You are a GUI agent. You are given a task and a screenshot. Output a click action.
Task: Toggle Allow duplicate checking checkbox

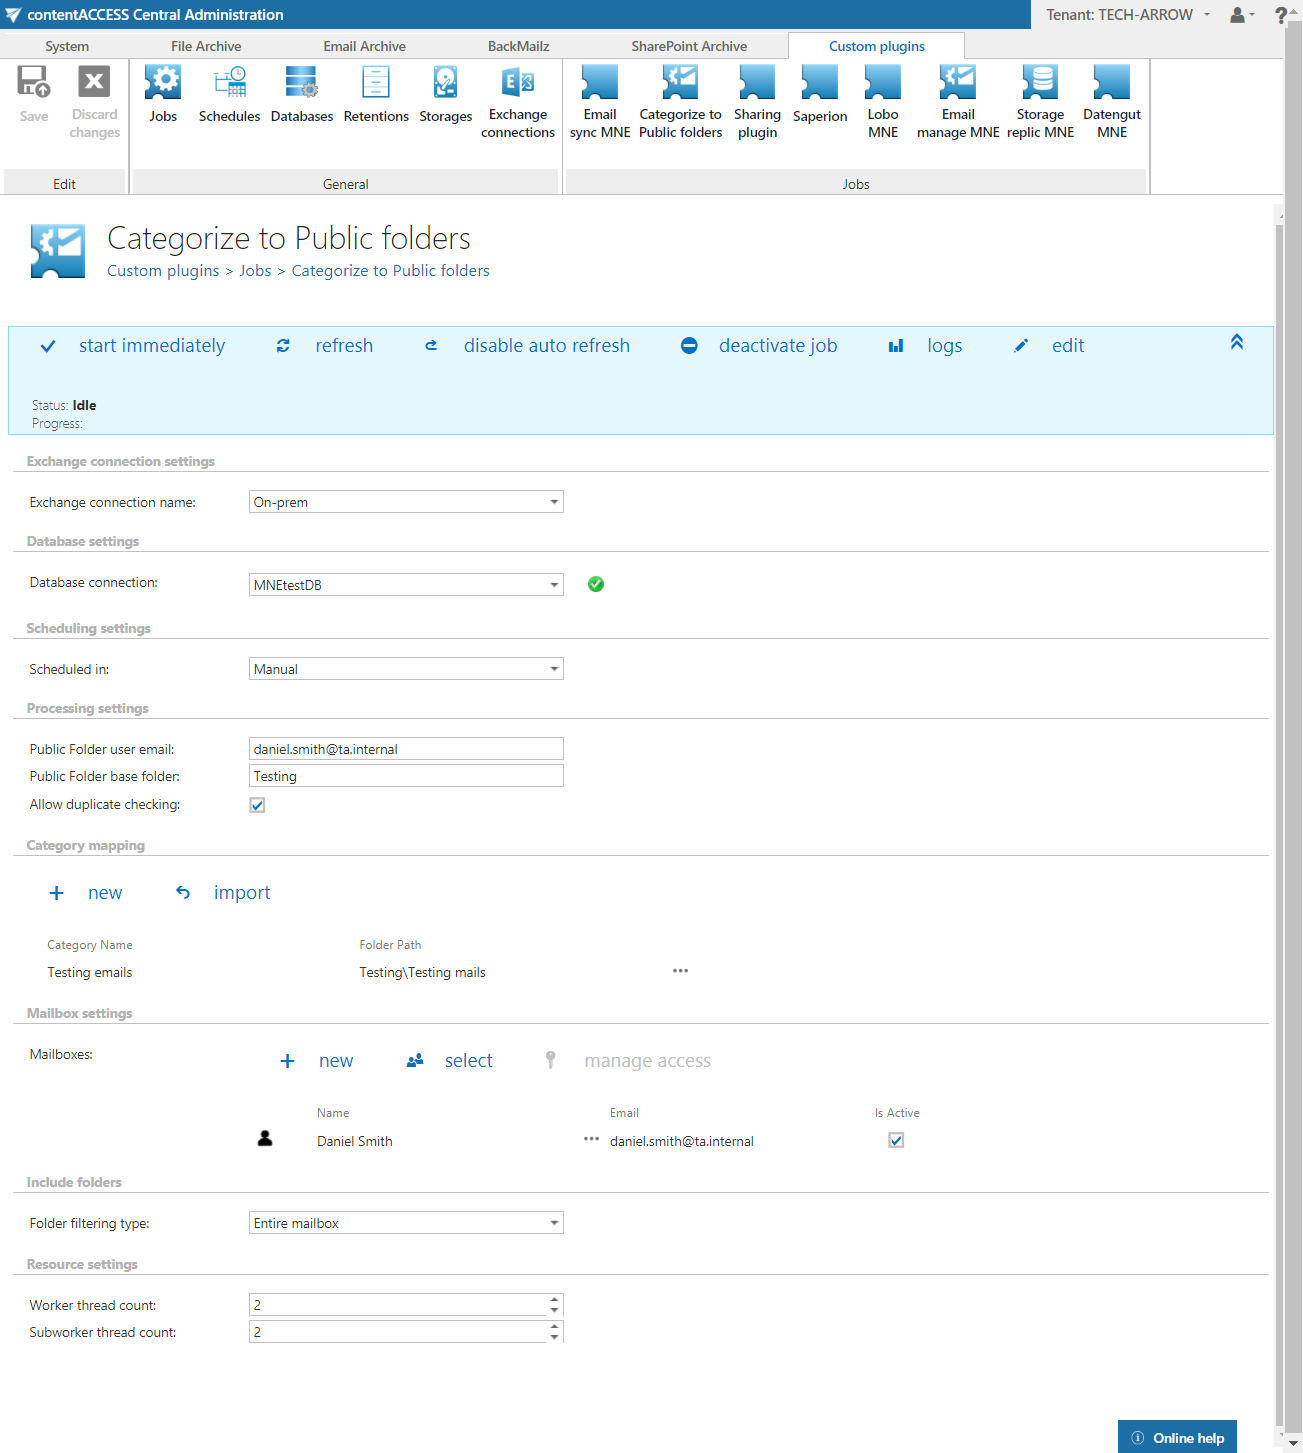[257, 805]
